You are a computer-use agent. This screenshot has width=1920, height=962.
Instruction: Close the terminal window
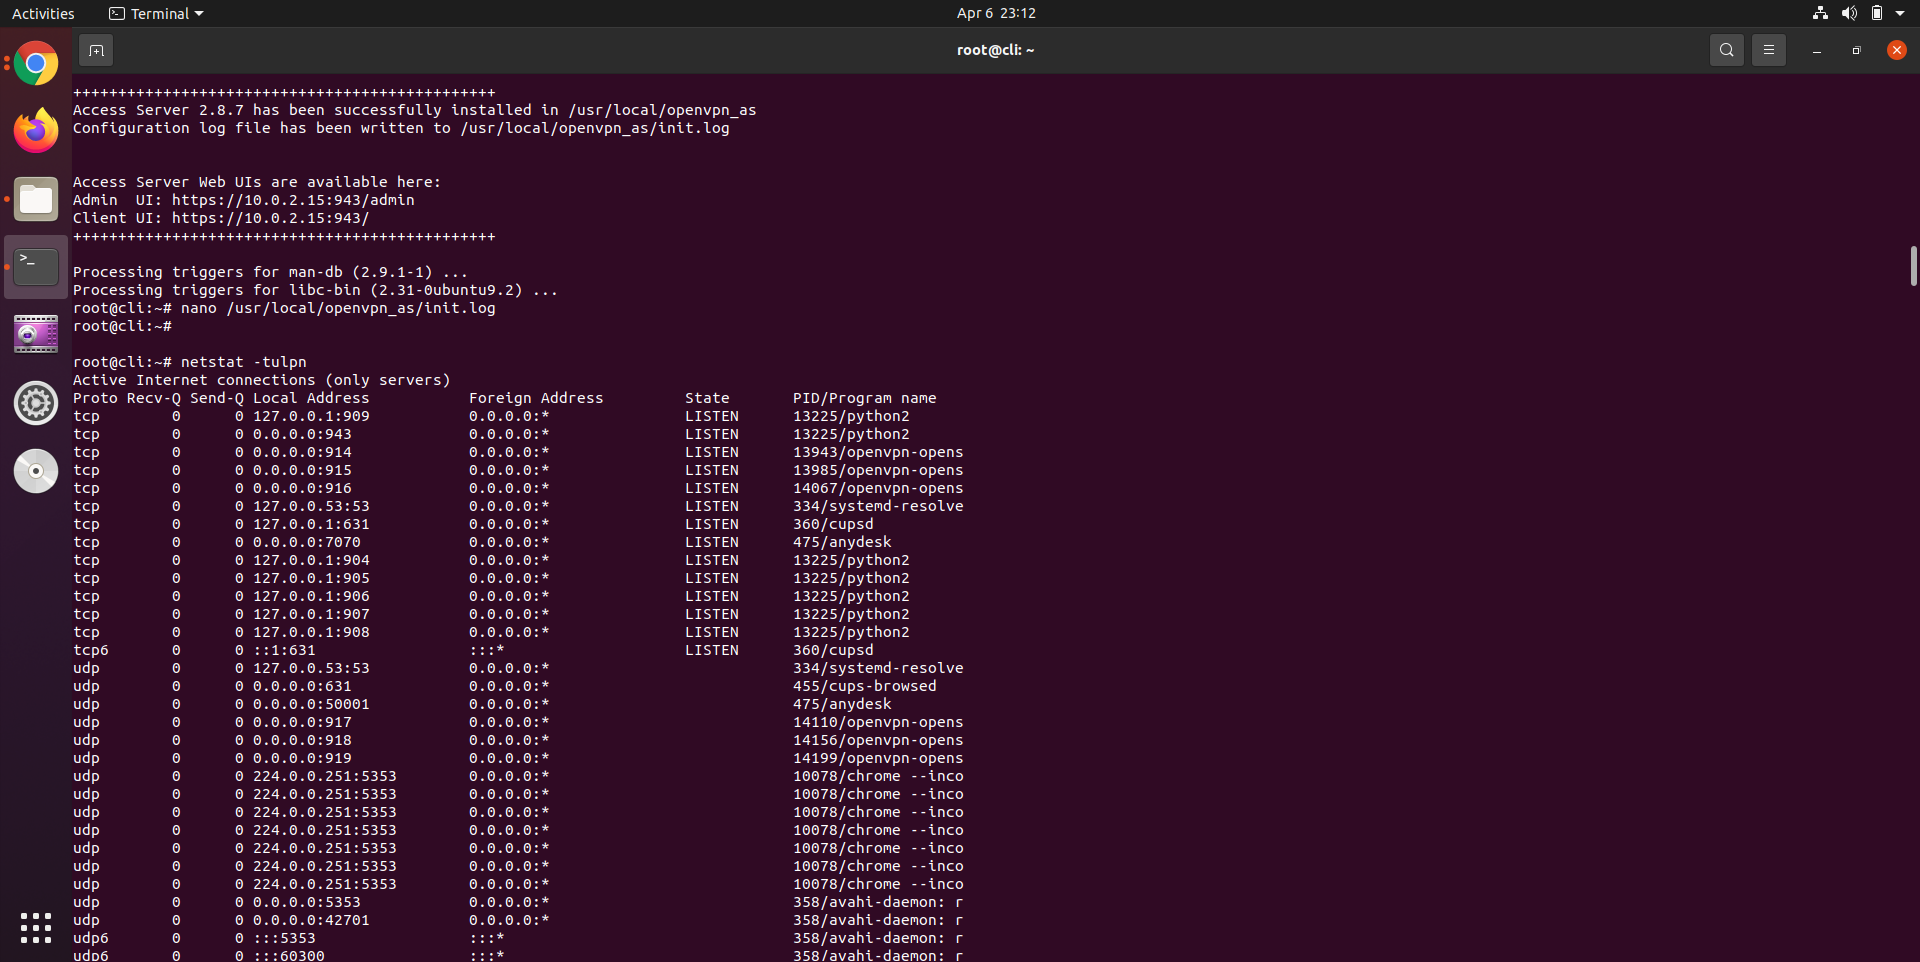pos(1896,50)
